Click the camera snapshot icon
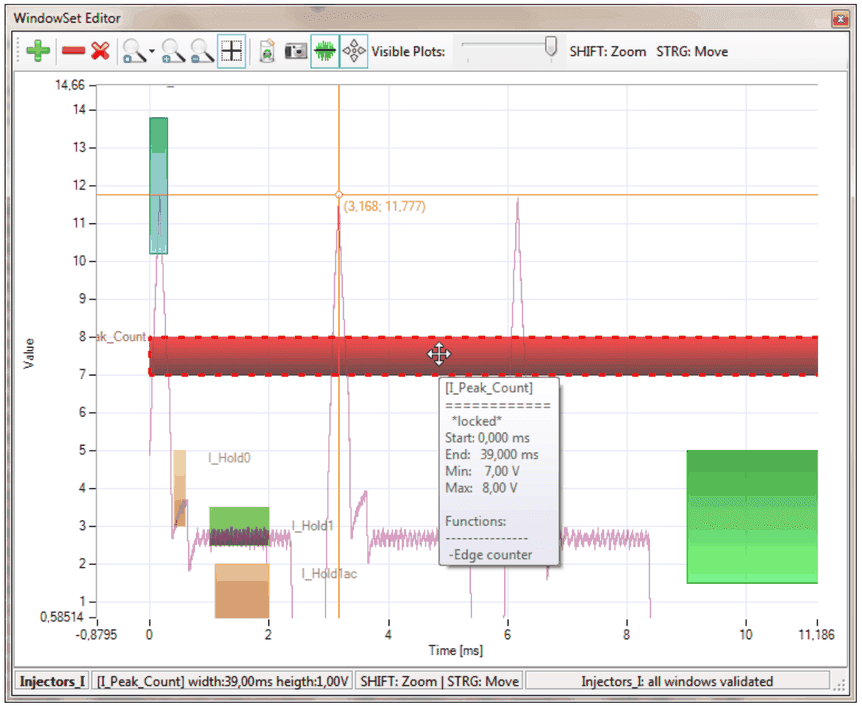Viewport: 862px width, 708px height. (296, 51)
